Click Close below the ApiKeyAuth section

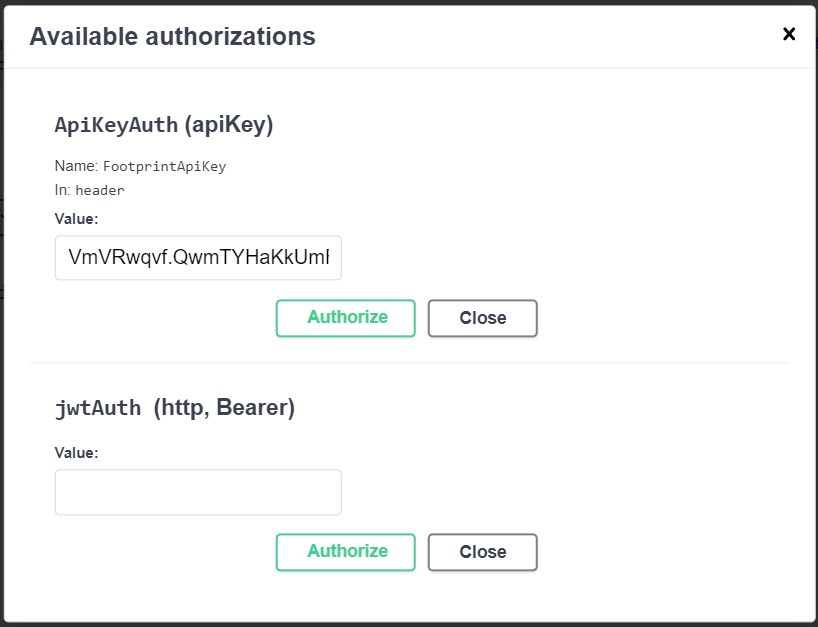[482, 317]
